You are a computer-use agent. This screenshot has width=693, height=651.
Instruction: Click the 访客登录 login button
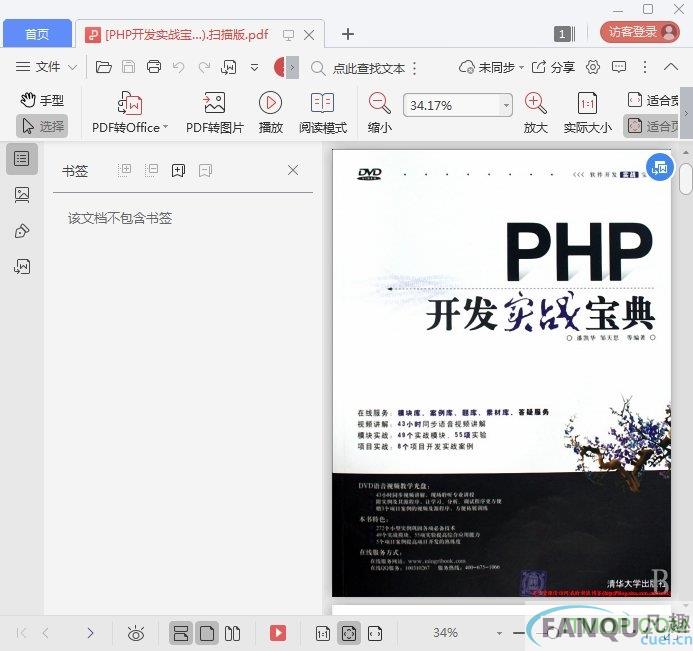click(640, 32)
